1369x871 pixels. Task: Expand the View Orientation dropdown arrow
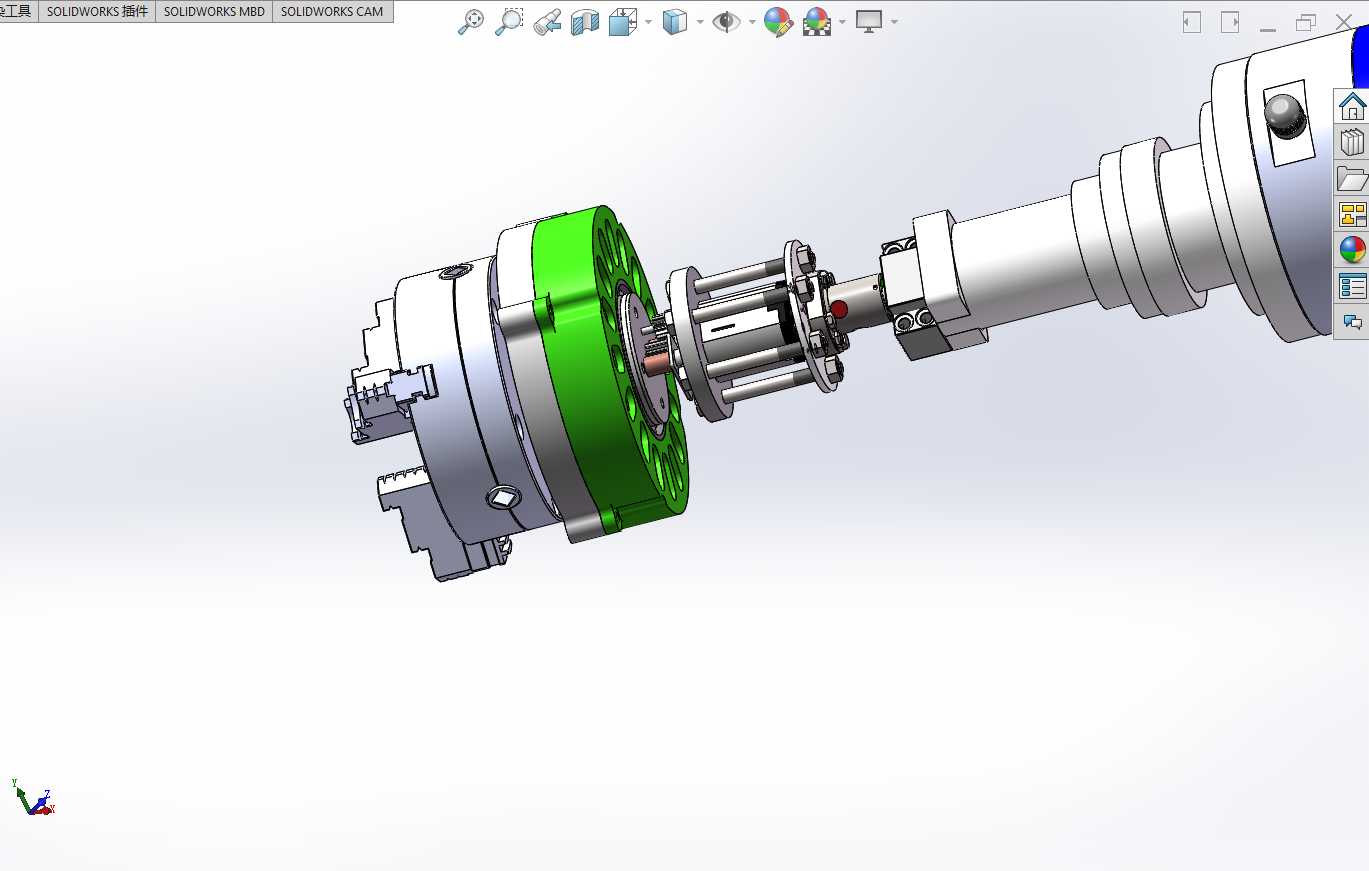[648, 22]
